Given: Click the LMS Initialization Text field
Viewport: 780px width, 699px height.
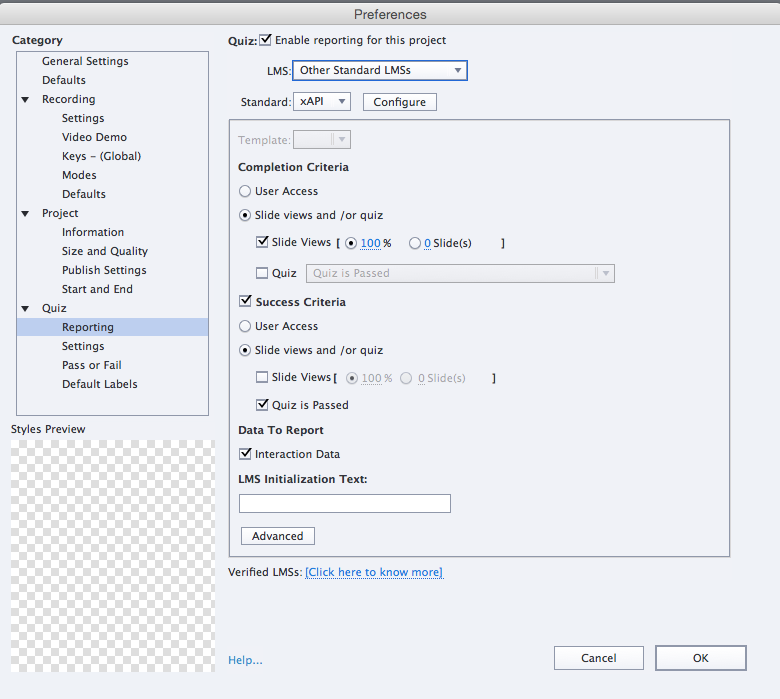Looking at the screenshot, I should point(345,503).
